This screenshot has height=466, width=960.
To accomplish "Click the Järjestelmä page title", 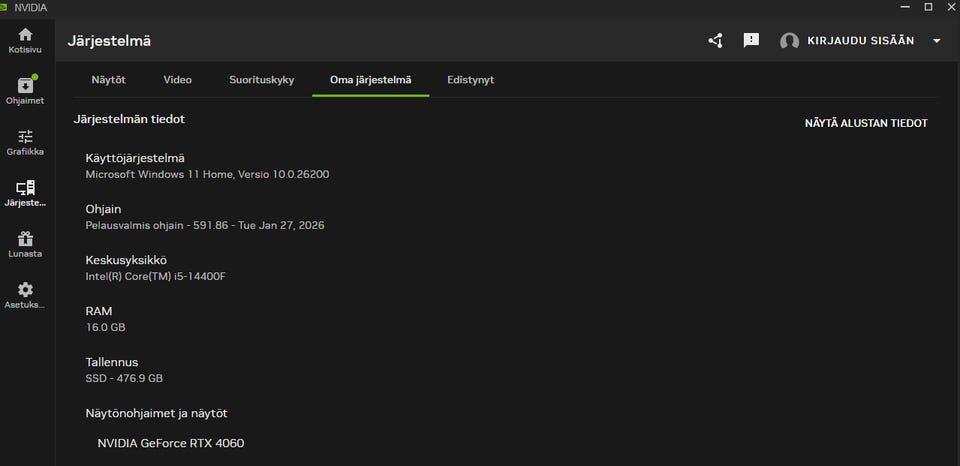I will click(109, 42).
